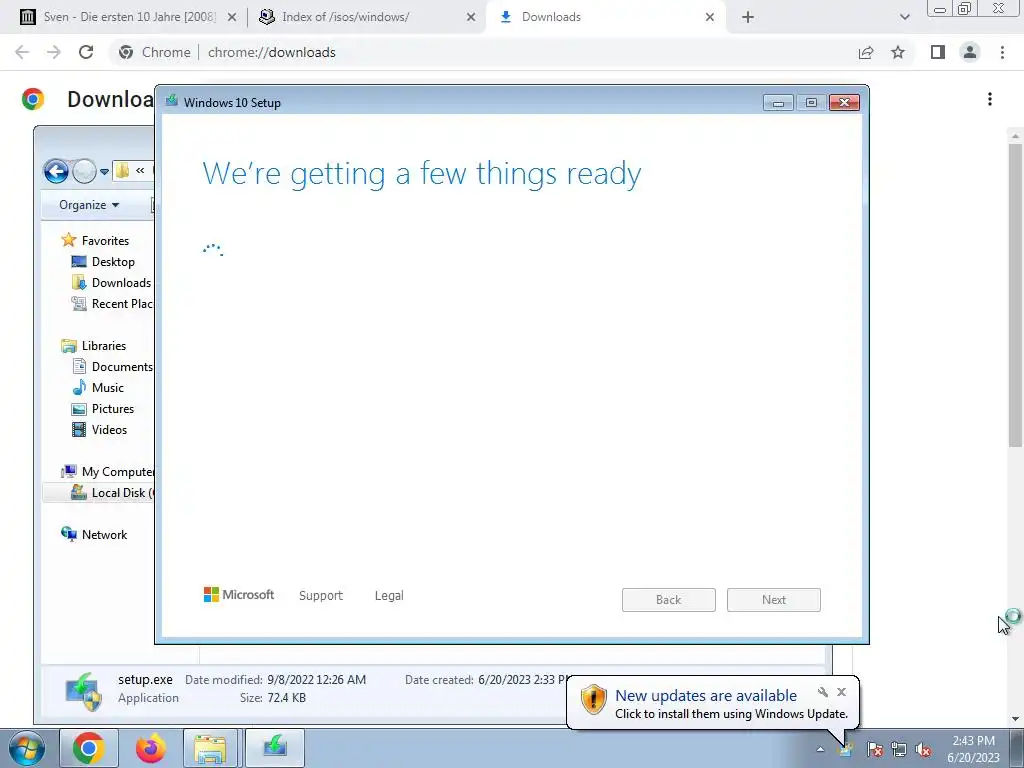Viewport: 1024px width, 768px height.
Task: Open Windows Explorer from the taskbar
Action: 210,748
